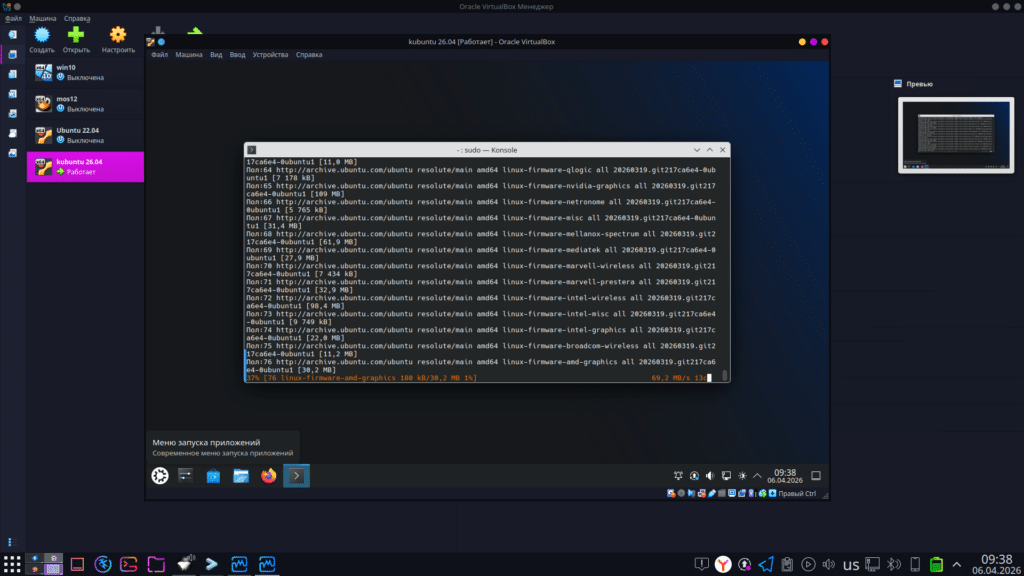Open the Kickoff application launcher in the guest panel
The height and width of the screenshot is (576, 1024).
(160, 477)
